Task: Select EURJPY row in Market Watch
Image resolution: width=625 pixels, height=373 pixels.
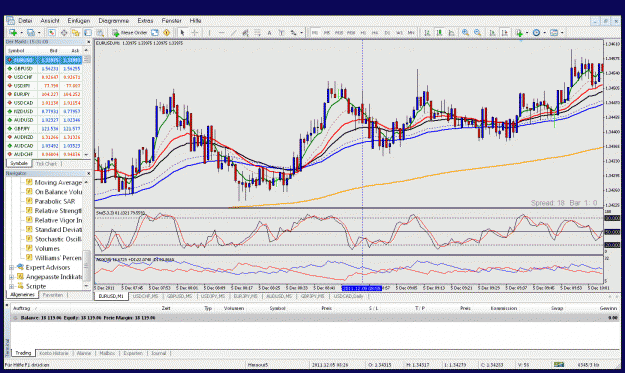Action: coord(44,94)
